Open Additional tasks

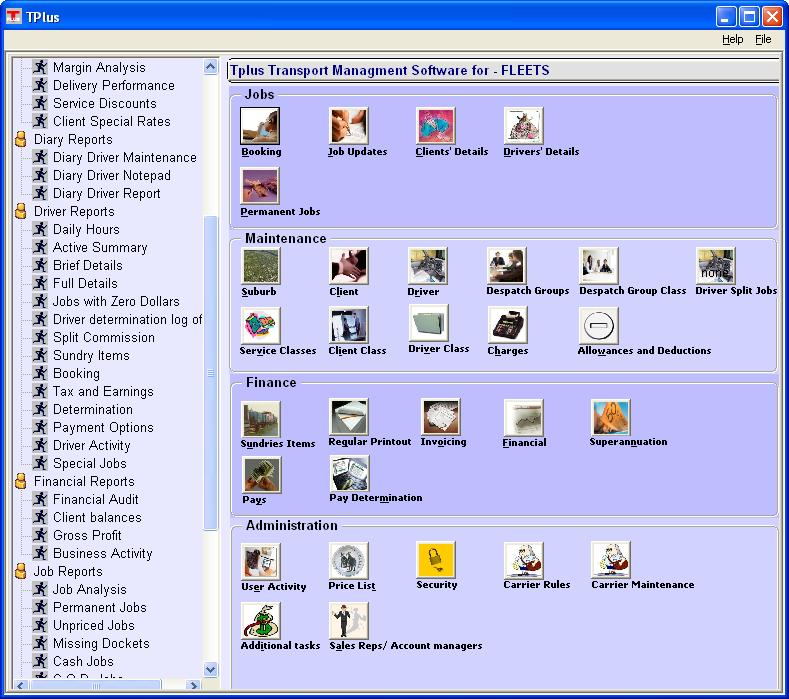tap(261, 621)
